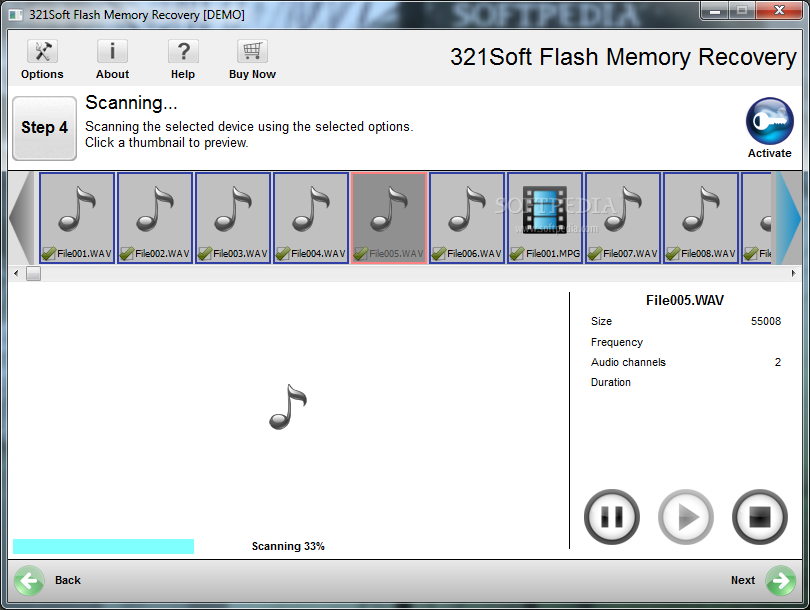Click the thumbnail scrollbar right arrow
Screen dimensions: 810x610
(793, 273)
